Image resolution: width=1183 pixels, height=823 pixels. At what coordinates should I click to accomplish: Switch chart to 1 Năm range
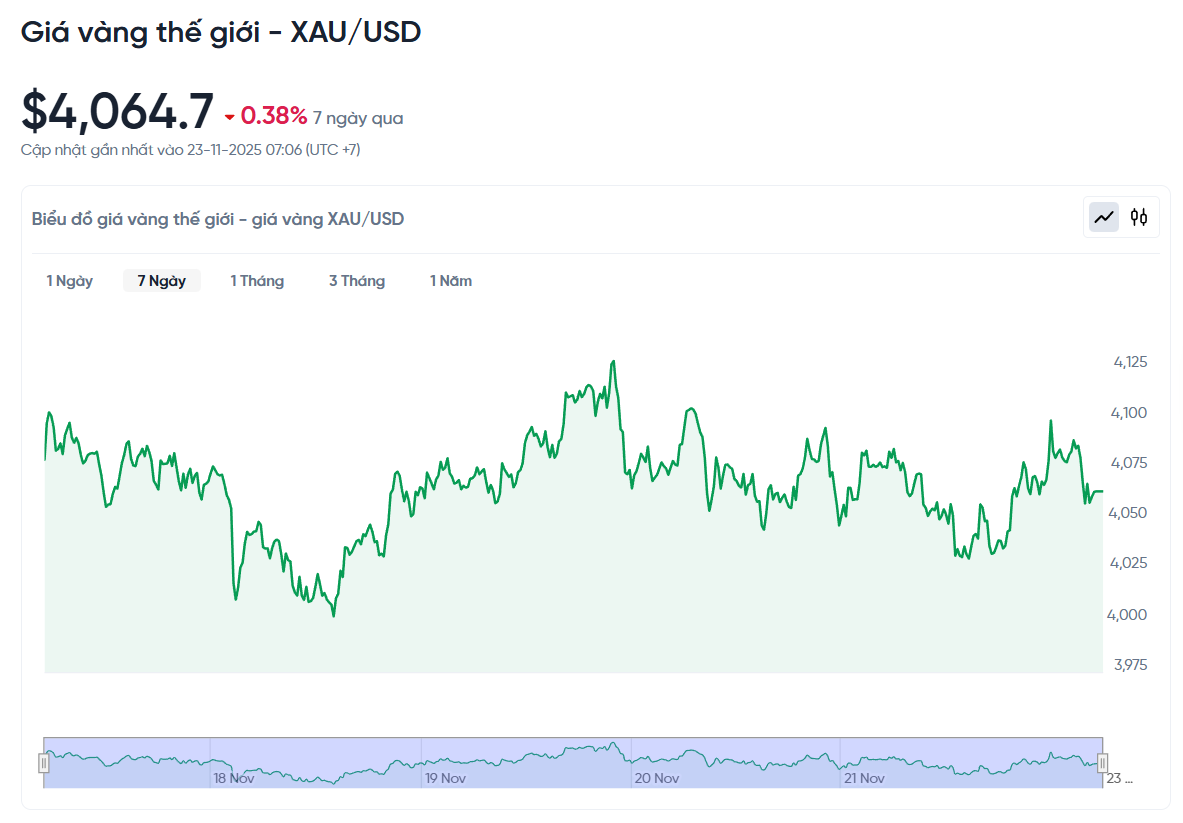tap(451, 281)
